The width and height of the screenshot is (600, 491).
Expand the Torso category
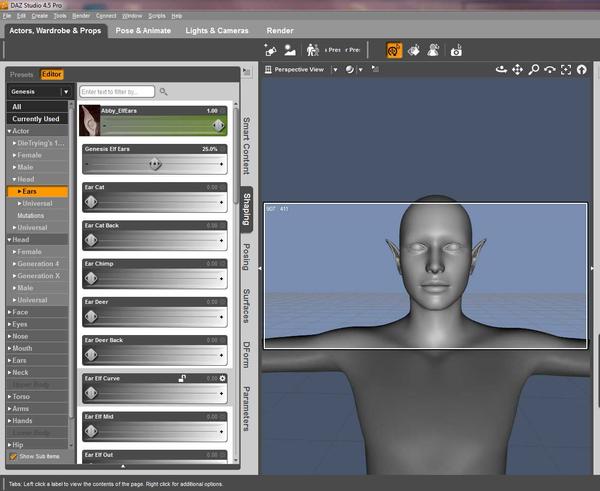pyautogui.click(x=10, y=396)
